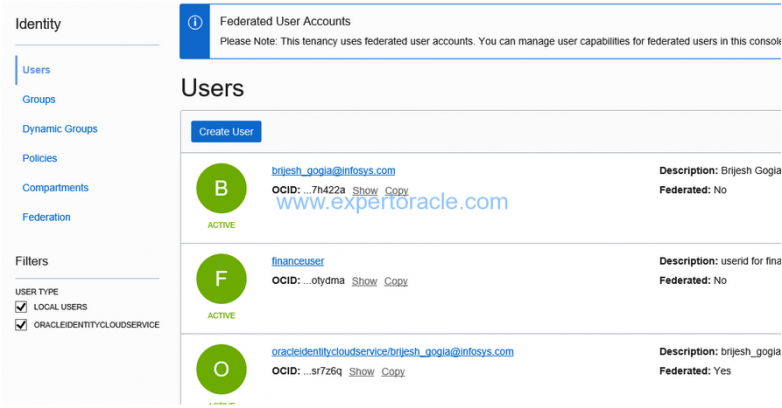The width and height of the screenshot is (782, 408).
Task: Show OCID ending sr7z6q
Action: [362, 372]
